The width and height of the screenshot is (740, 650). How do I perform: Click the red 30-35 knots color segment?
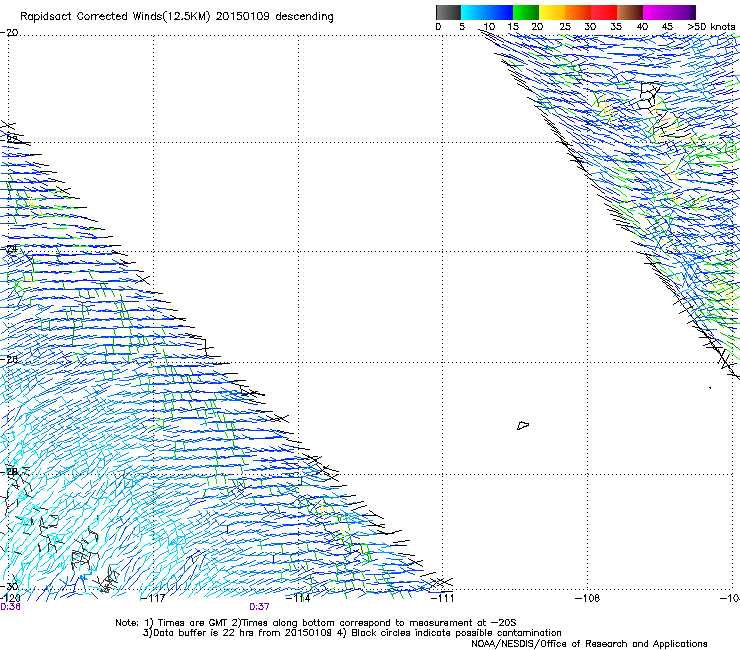click(604, 12)
